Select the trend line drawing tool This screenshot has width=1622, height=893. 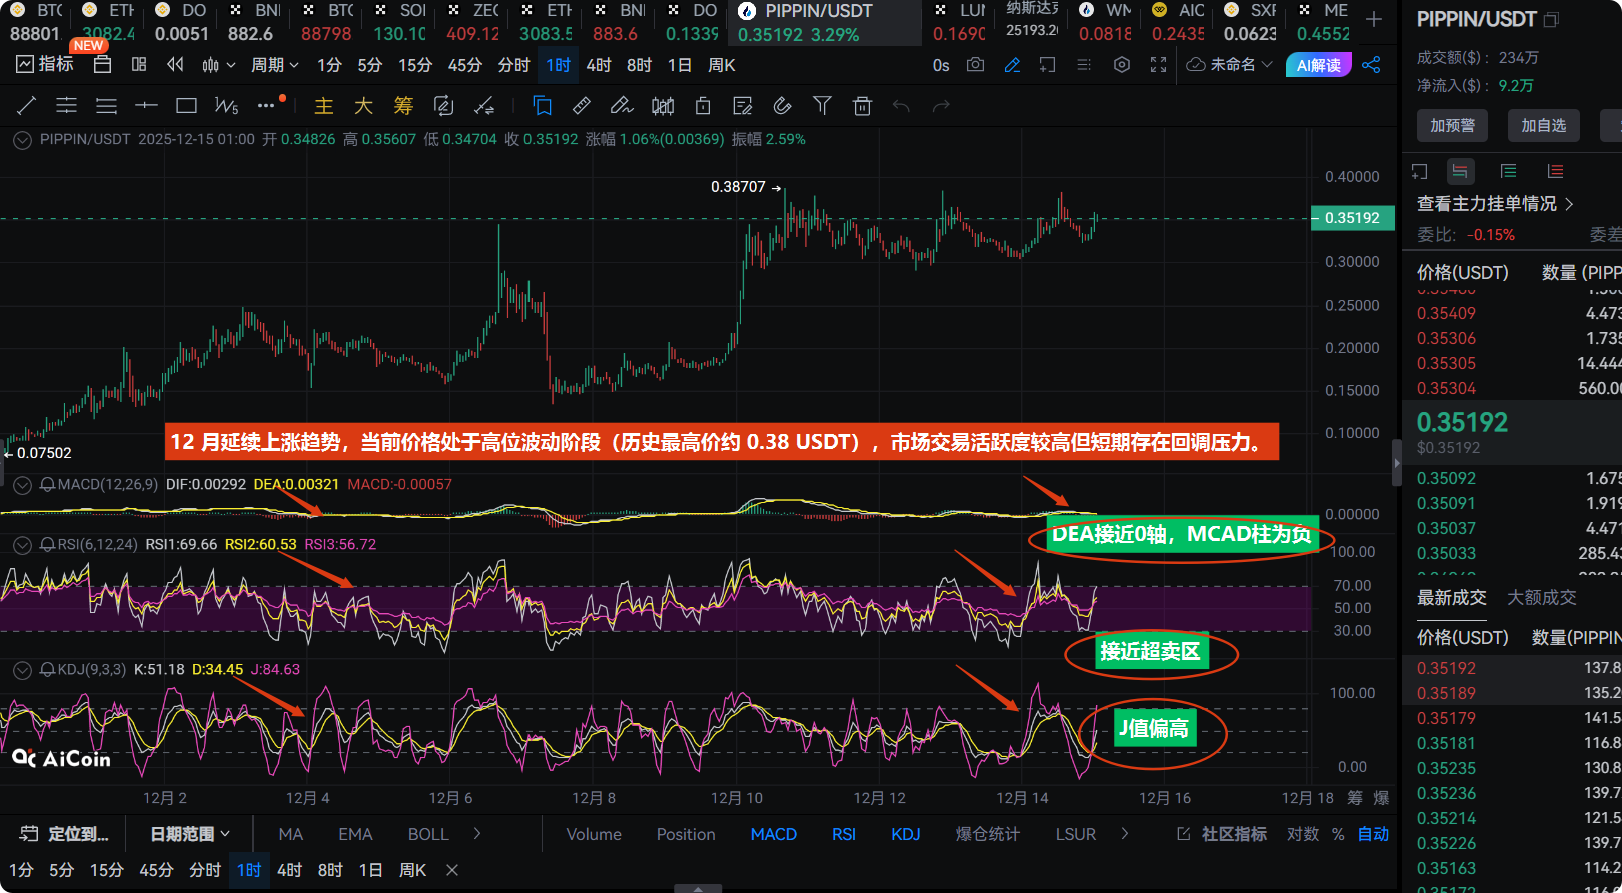click(27, 106)
